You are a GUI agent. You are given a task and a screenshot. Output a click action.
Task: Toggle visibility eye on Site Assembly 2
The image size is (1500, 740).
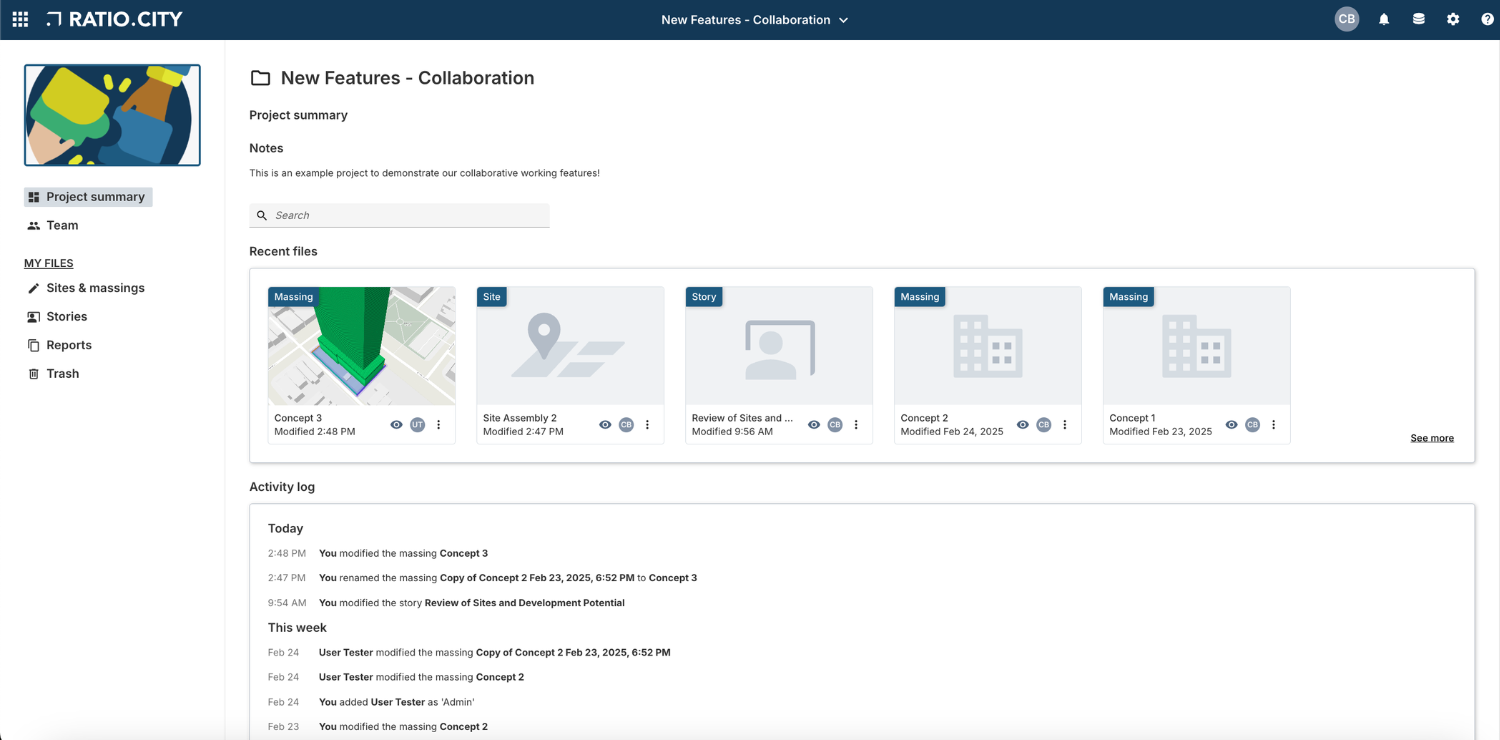click(x=605, y=425)
